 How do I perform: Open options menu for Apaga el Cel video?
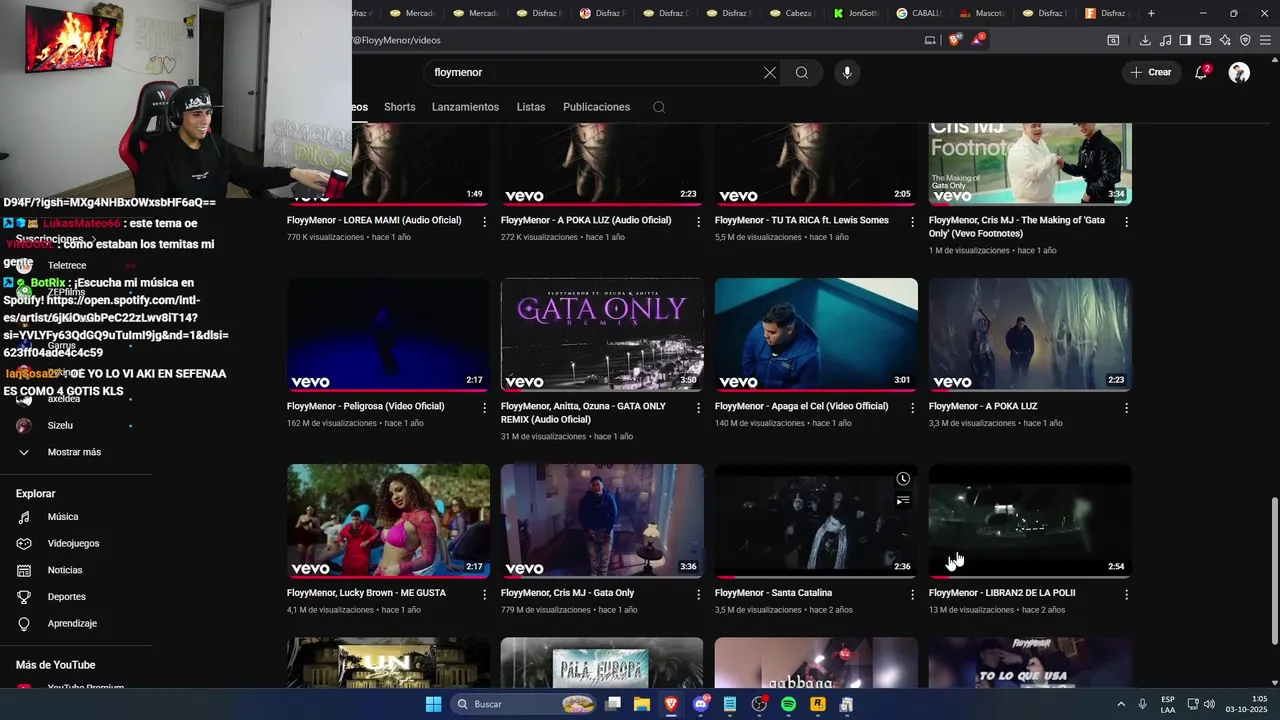tap(912, 408)
